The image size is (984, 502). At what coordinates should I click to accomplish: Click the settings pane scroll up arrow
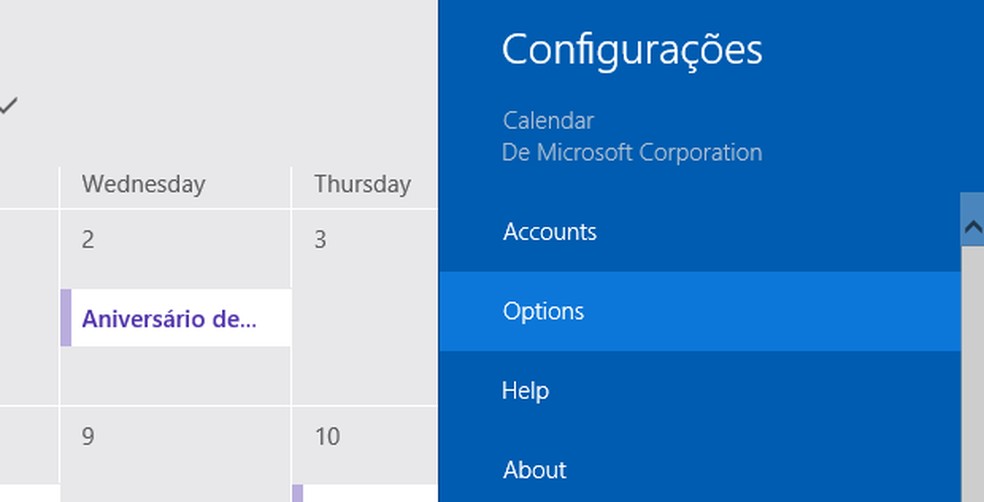(x=972, y=227)
